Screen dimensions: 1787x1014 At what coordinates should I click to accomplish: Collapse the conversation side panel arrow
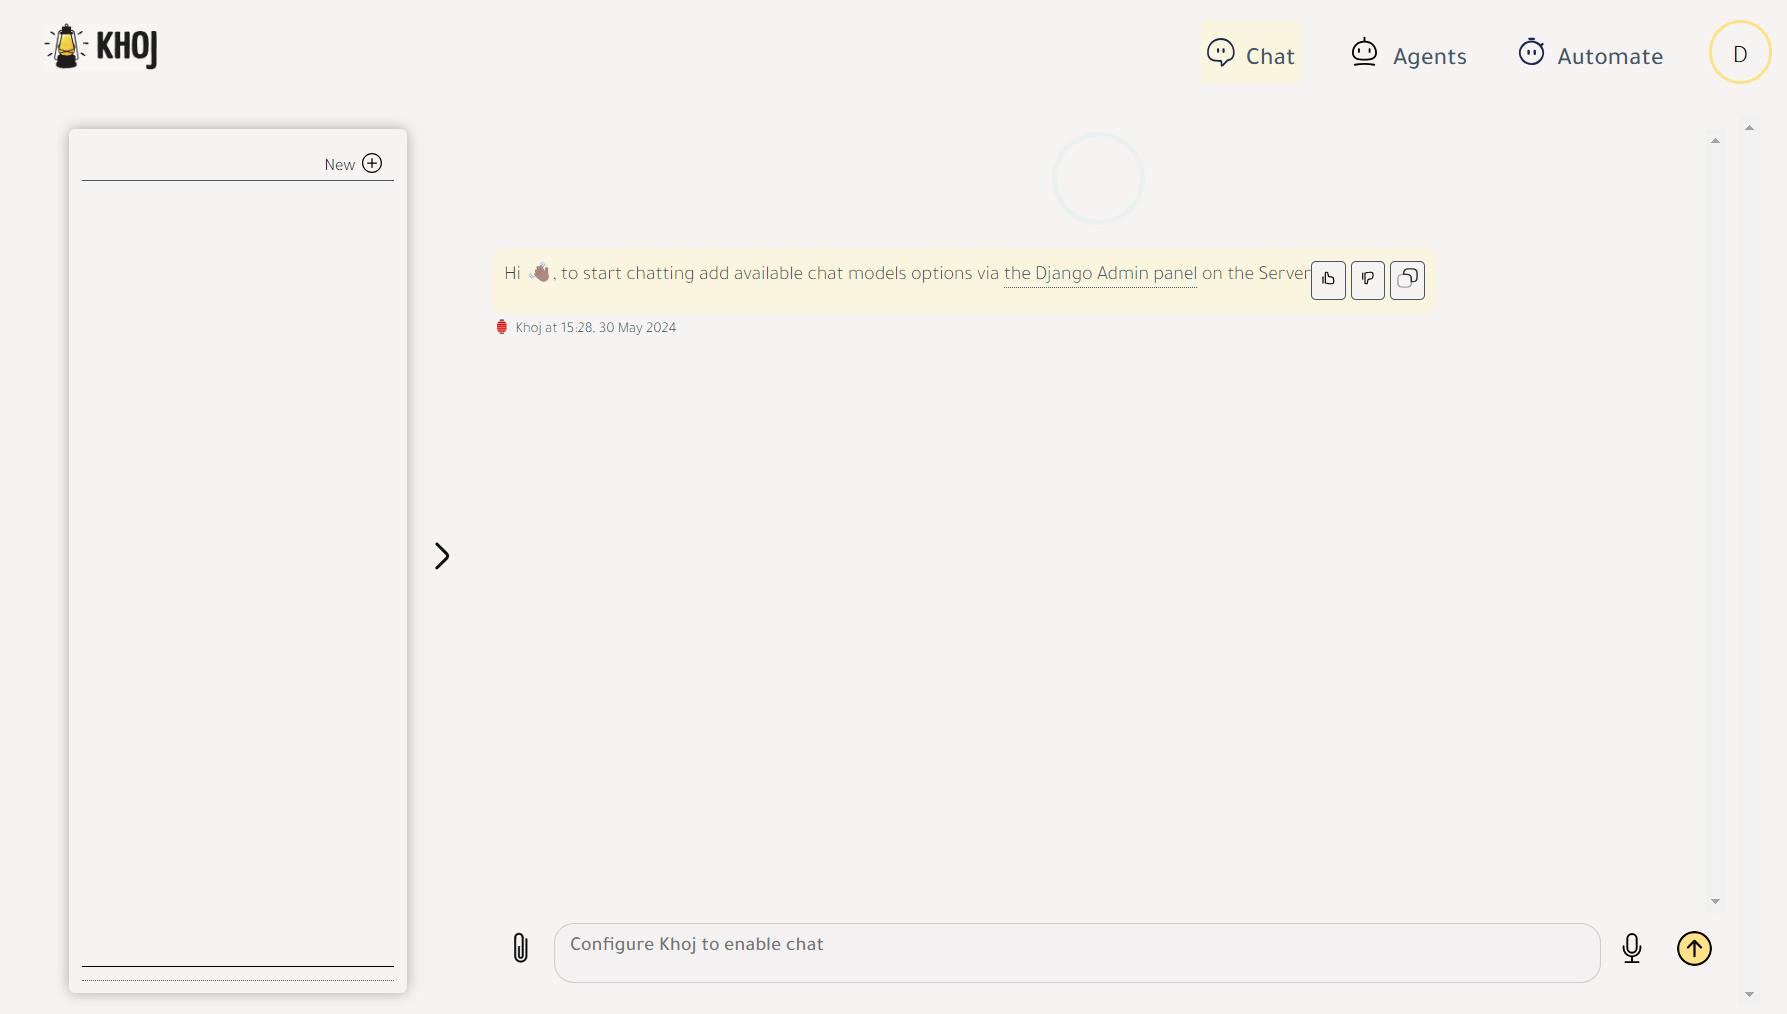coord(442,556)
